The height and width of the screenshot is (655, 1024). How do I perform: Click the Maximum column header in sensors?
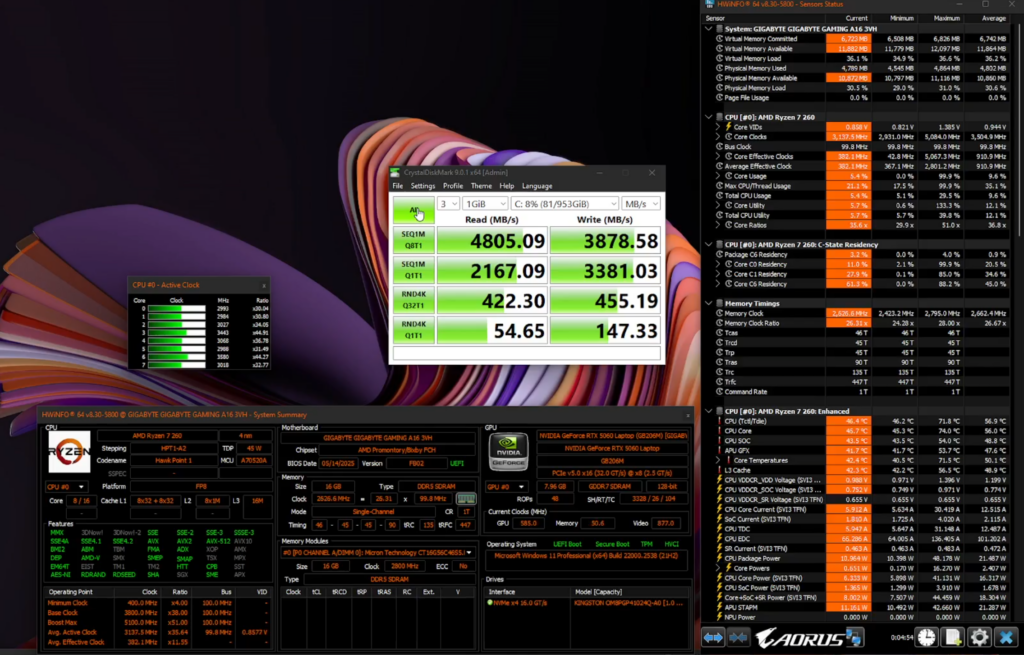(x=946, y=18)
